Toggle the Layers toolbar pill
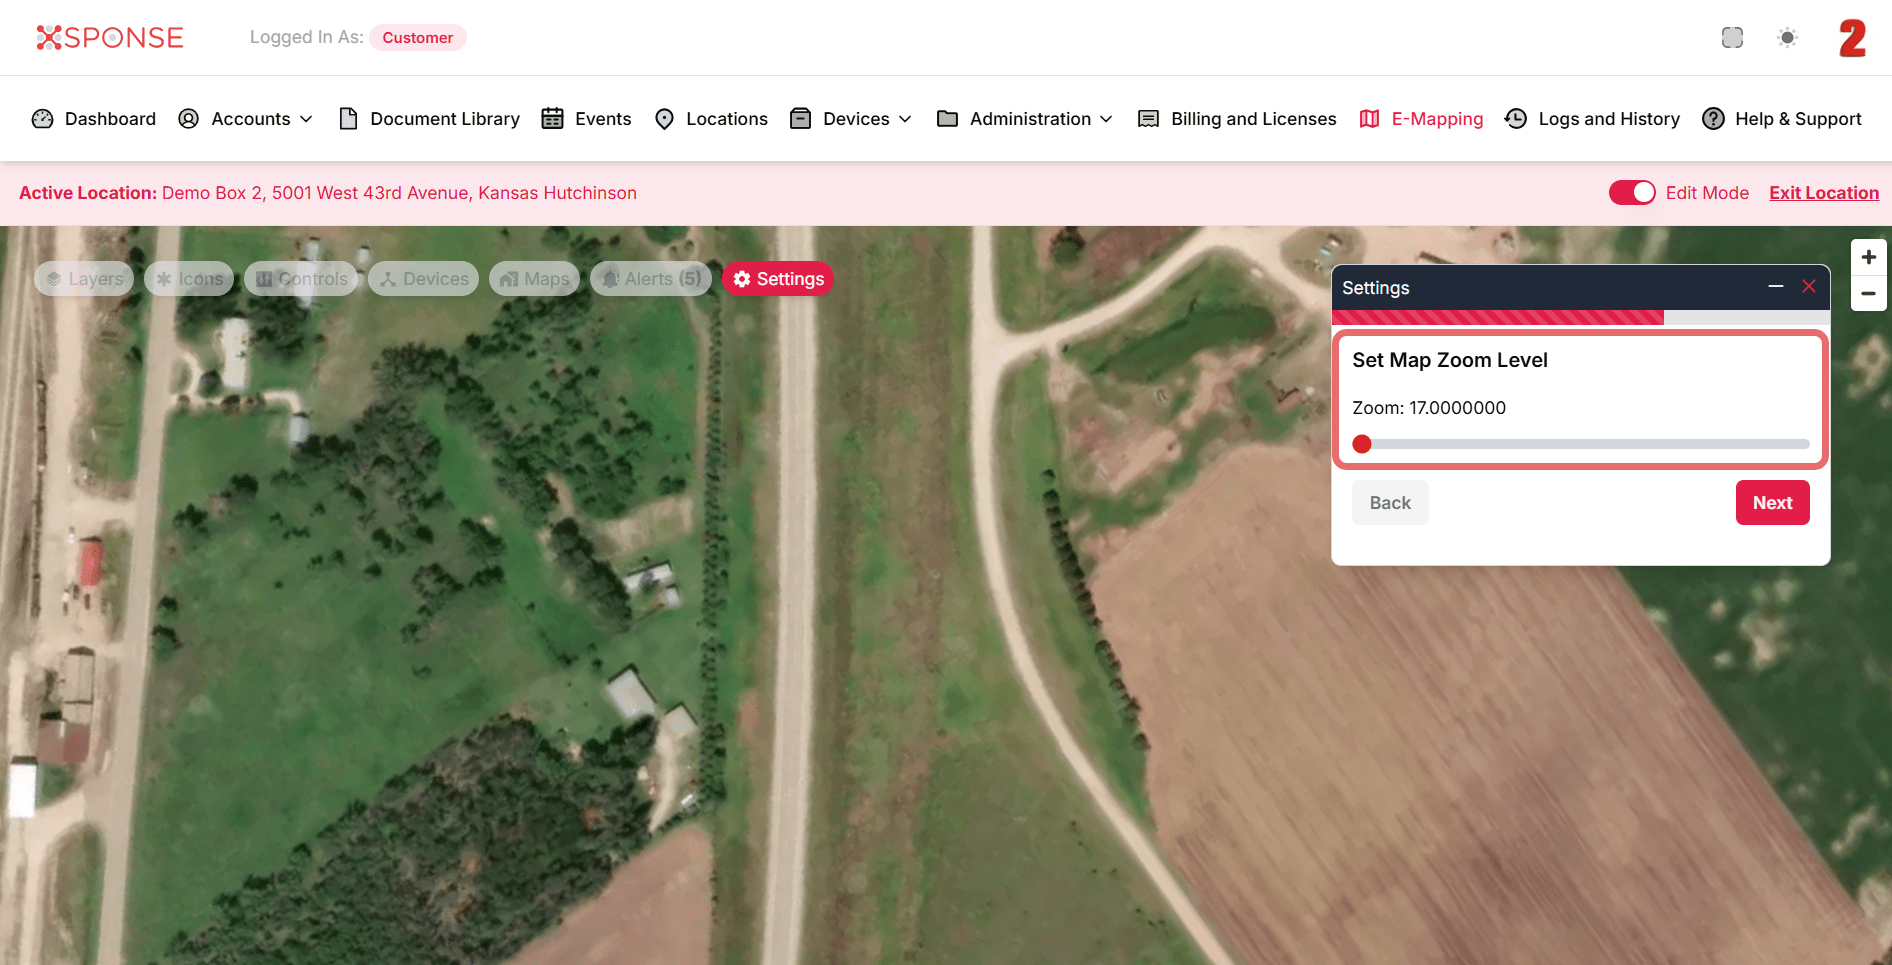Screen dimensions: 1892x965 [85, 279]
